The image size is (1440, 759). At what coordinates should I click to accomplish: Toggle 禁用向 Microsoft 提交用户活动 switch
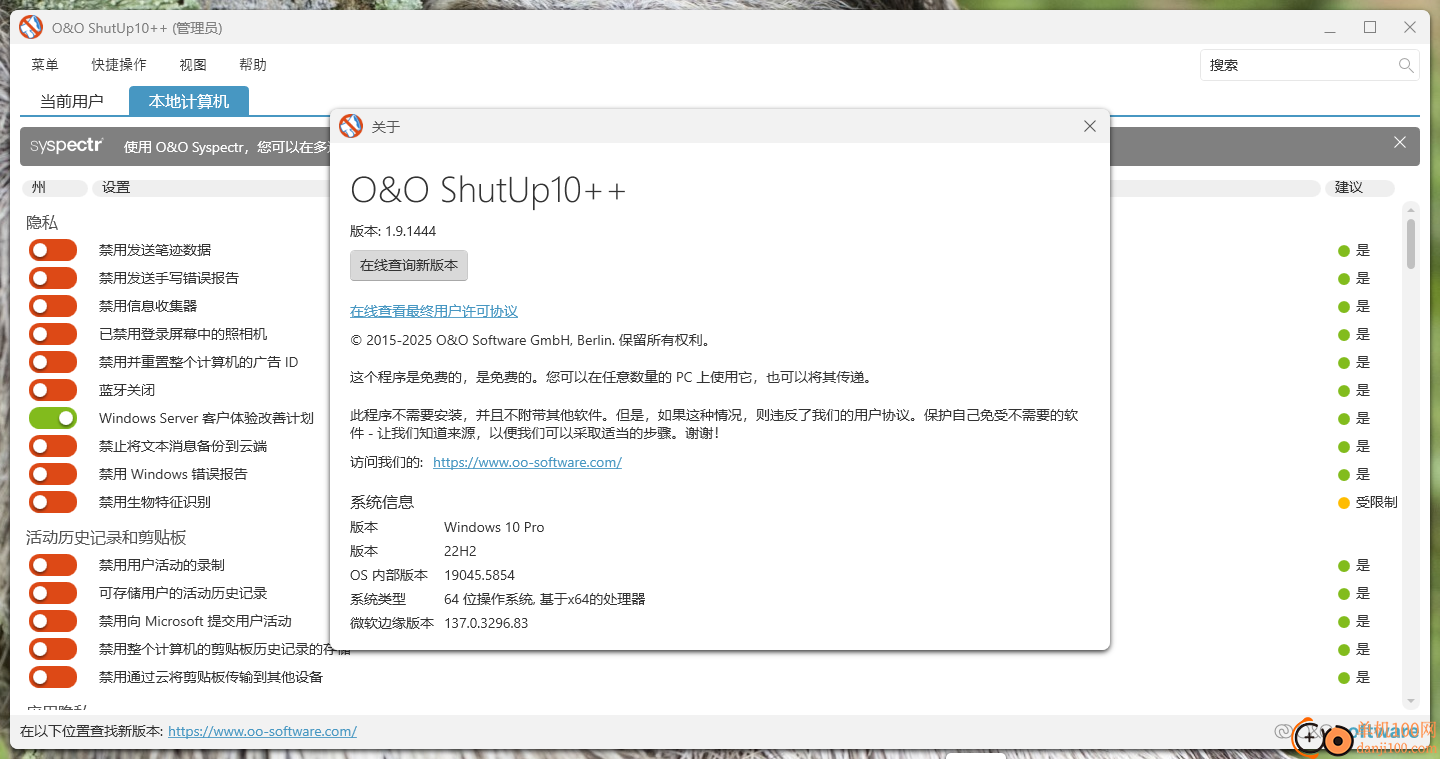[53, 621]
